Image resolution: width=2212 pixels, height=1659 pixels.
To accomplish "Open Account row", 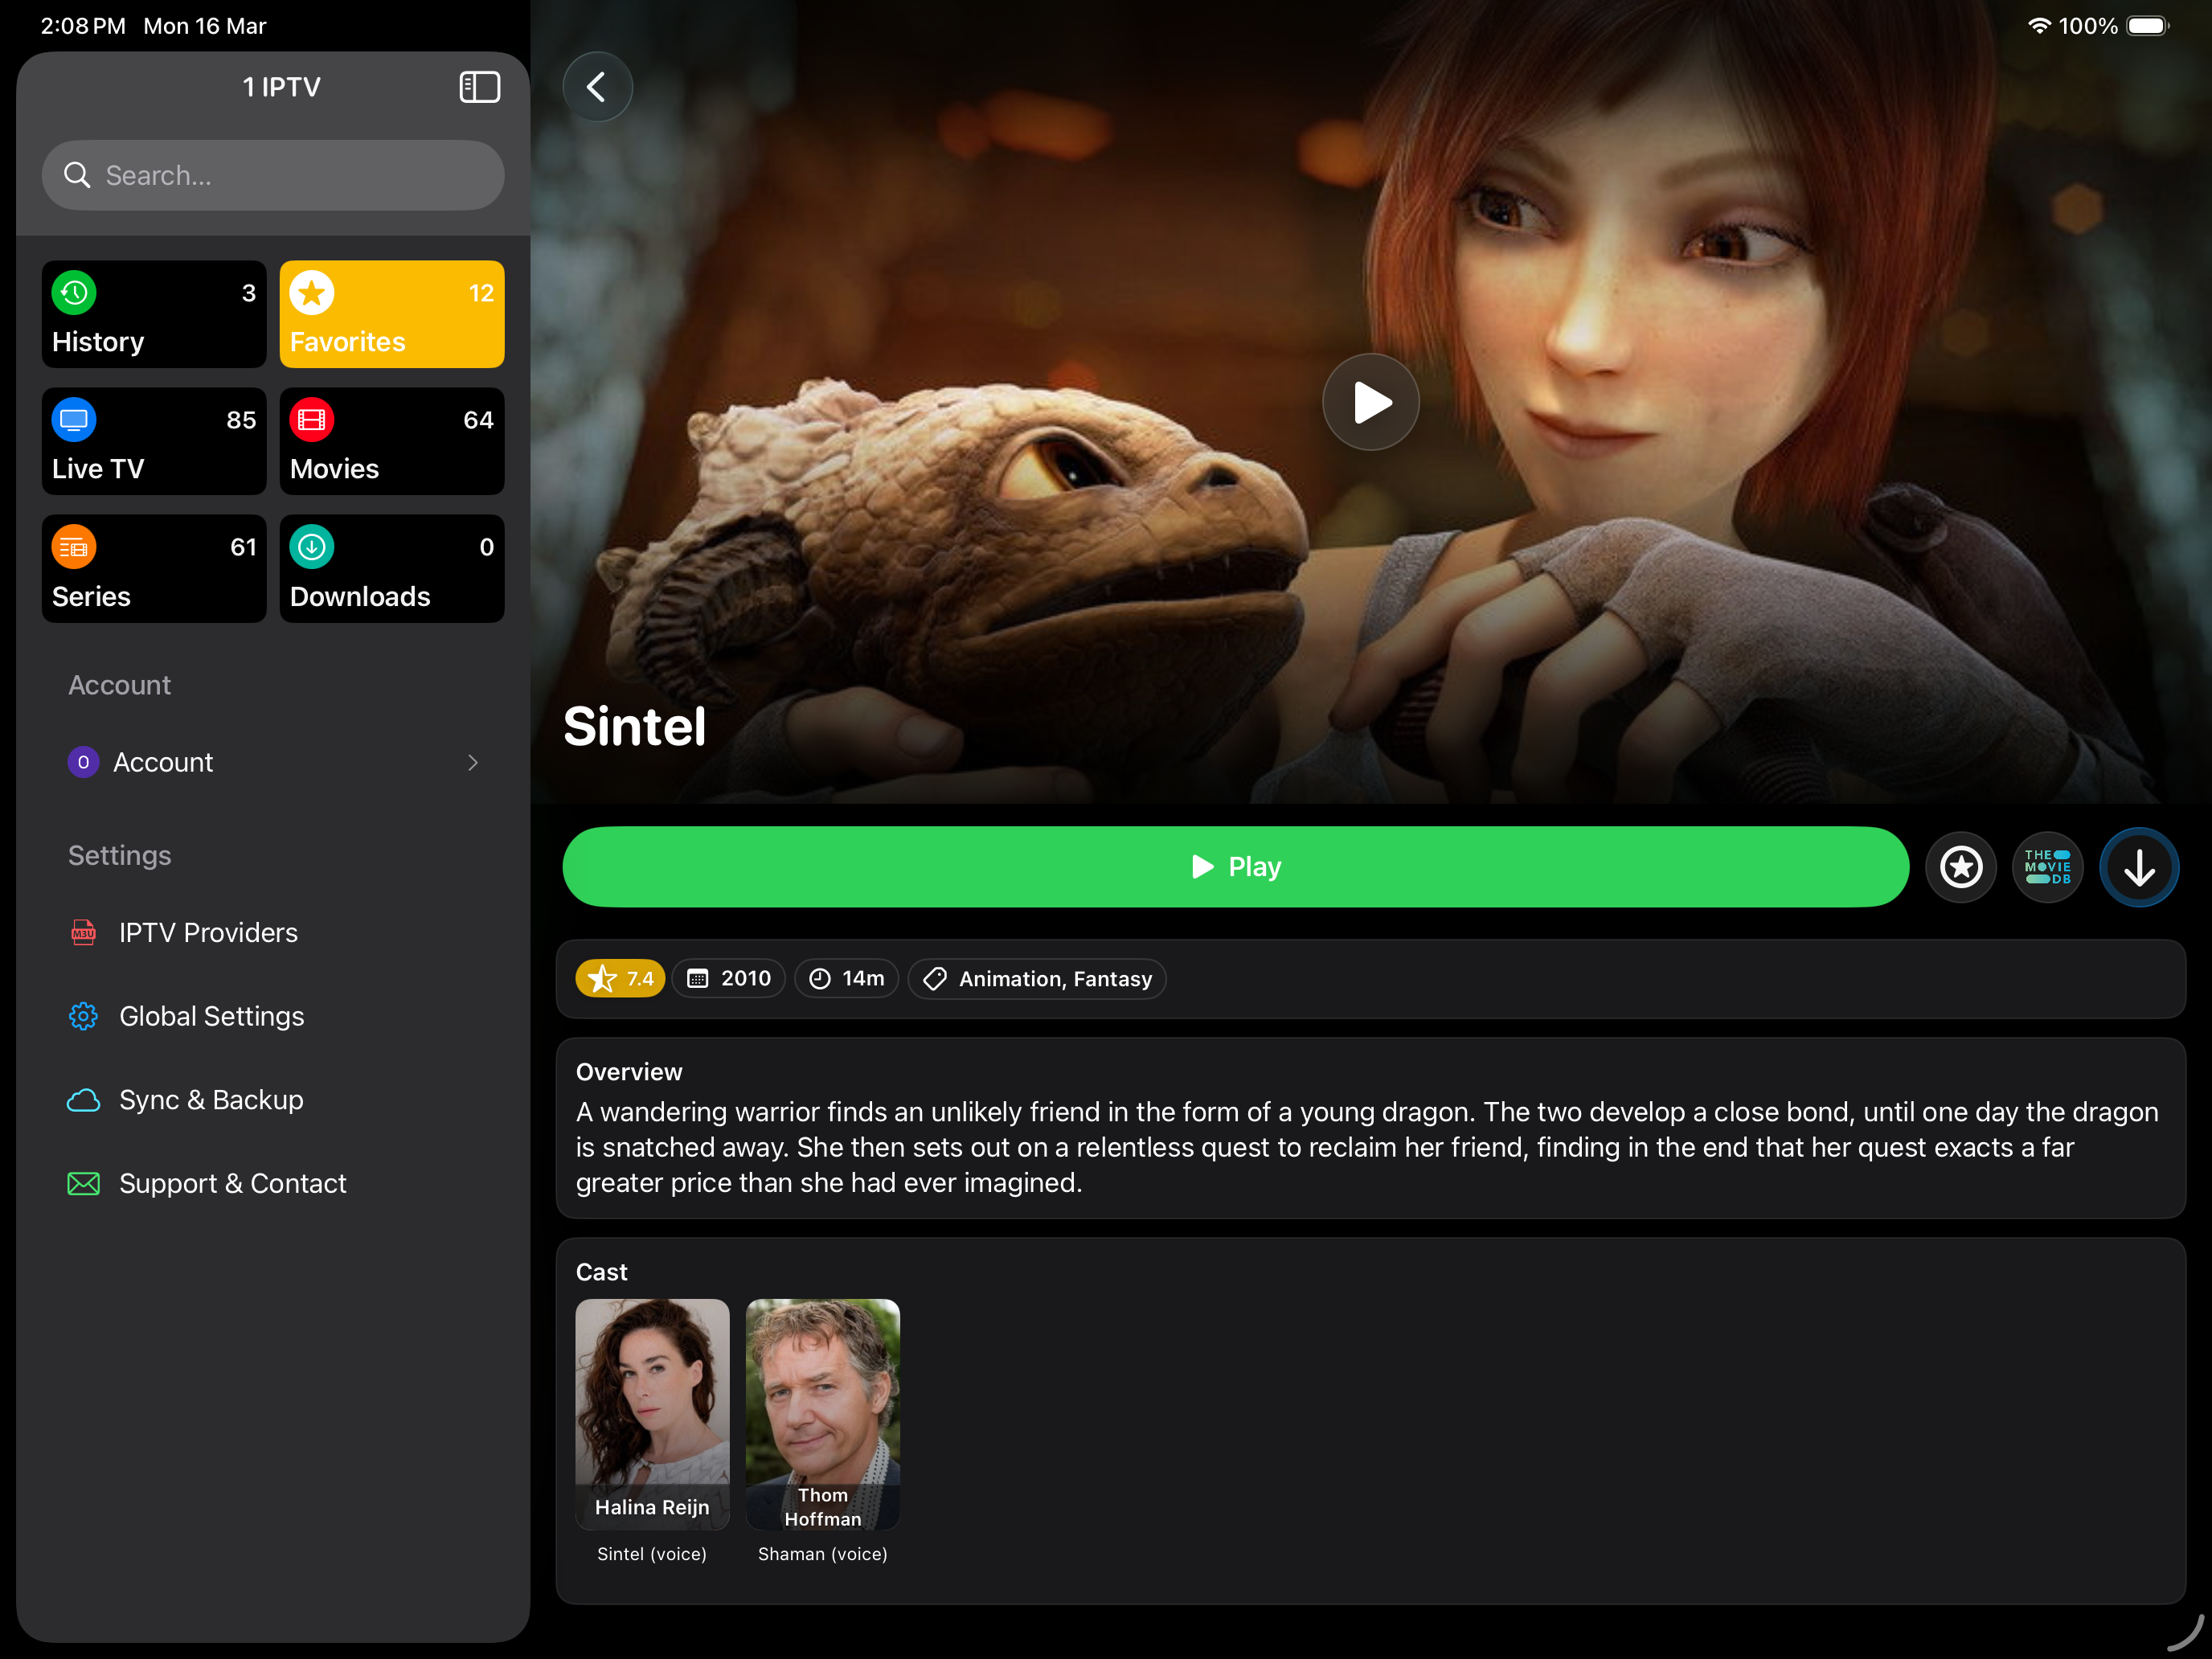I will (x=273, y=762).
